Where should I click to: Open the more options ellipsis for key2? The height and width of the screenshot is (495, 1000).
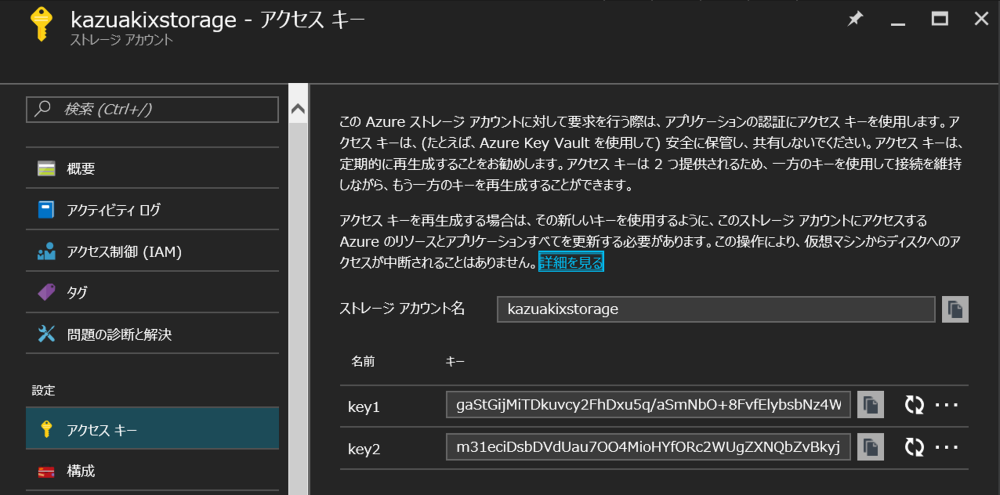[x=946, y=447]
